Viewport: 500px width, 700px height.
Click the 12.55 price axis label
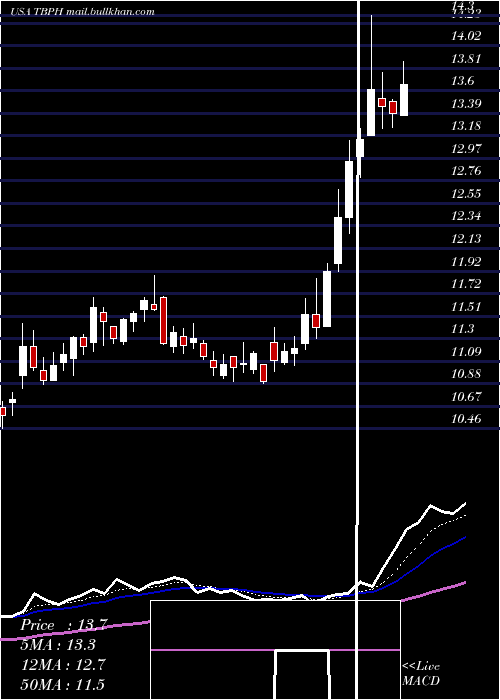pos(466,194)
